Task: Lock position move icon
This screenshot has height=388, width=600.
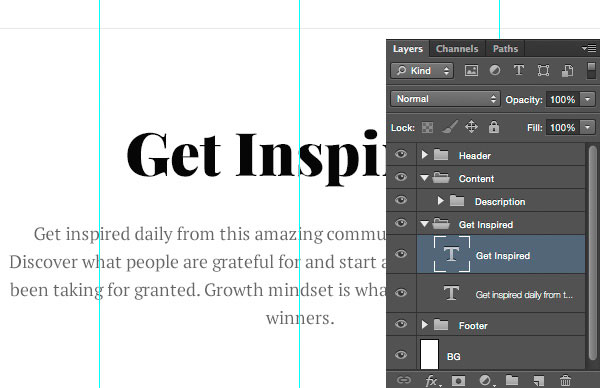Action: (471, 127)
